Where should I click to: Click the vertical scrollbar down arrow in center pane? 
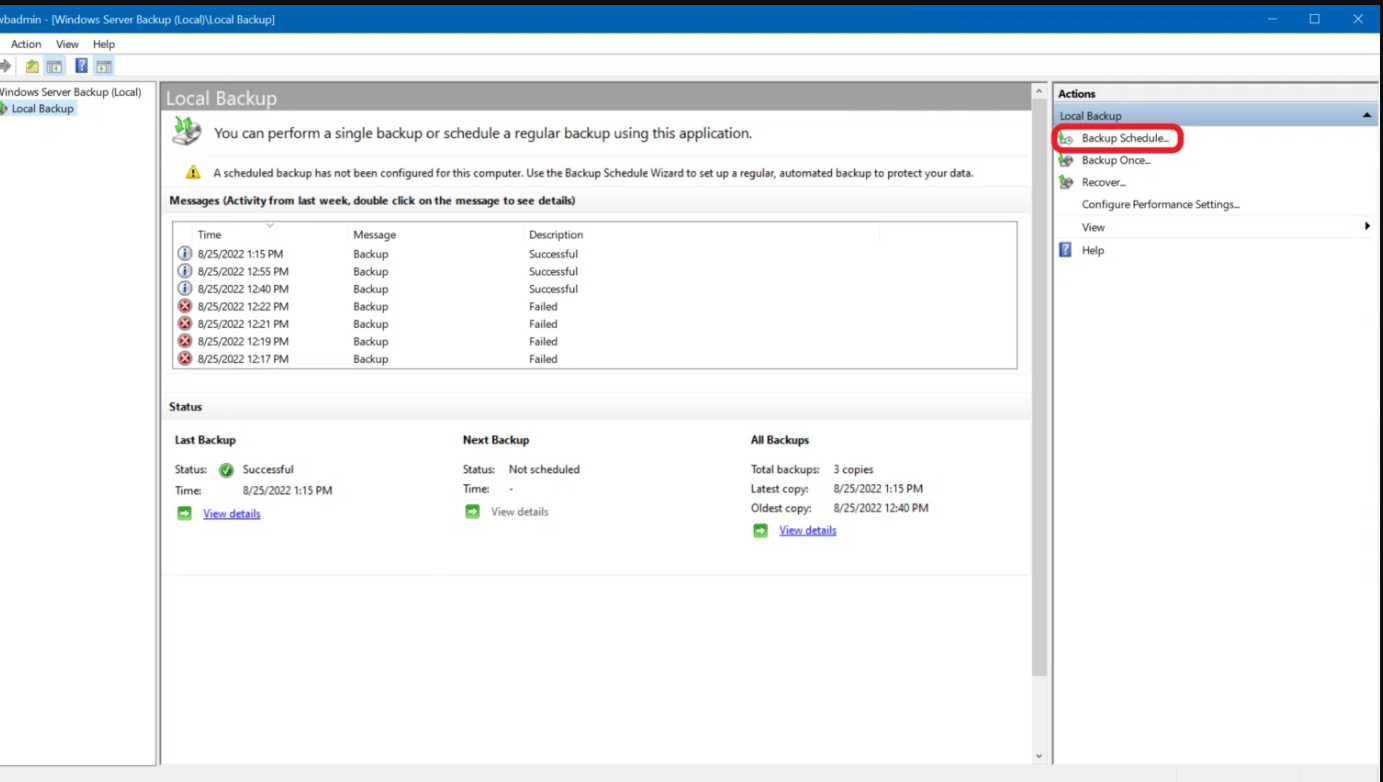coord(1039,756)
